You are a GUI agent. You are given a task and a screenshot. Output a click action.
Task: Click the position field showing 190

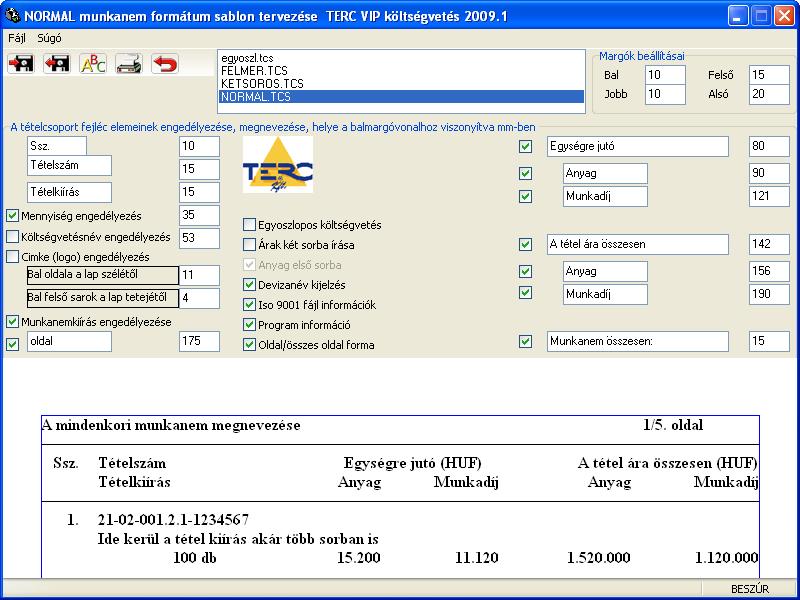[x=769, y=294]
